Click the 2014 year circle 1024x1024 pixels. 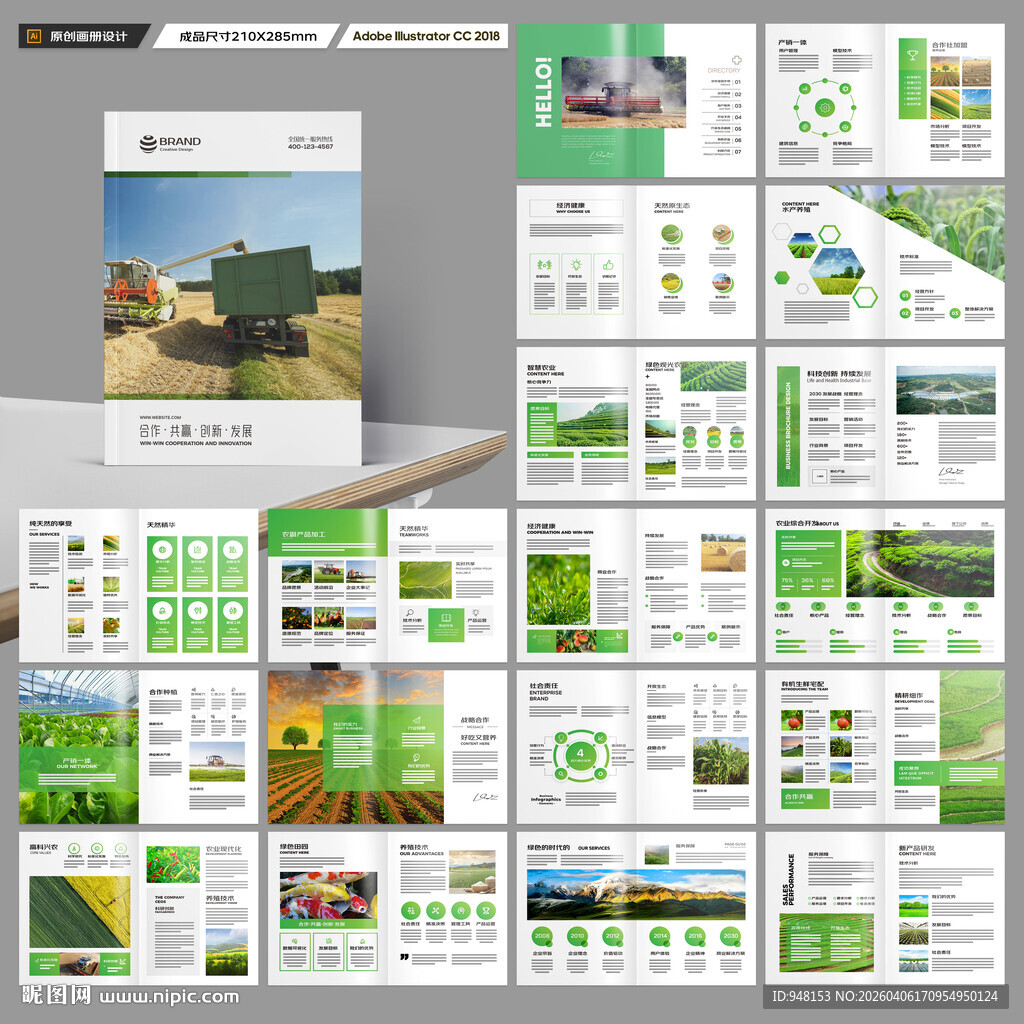click(660, 936)
